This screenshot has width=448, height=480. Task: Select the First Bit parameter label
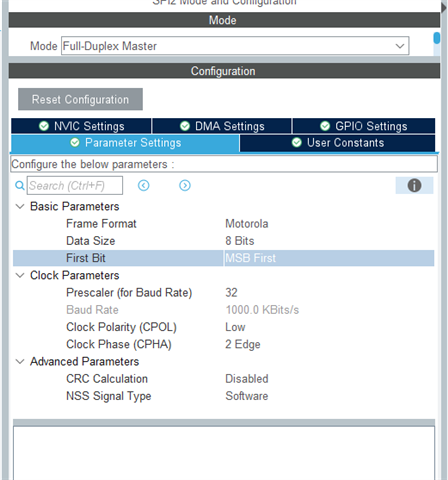tap(86, 258)
